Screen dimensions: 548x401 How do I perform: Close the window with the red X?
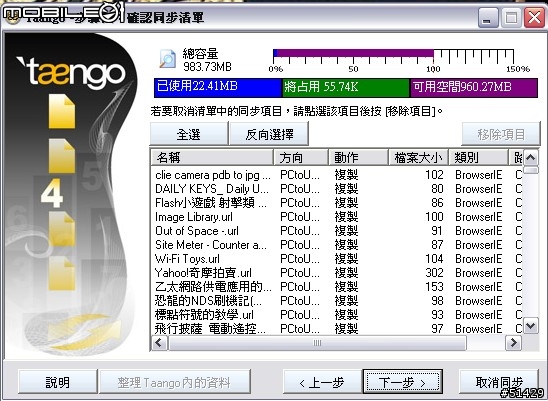tap(534, 17)
